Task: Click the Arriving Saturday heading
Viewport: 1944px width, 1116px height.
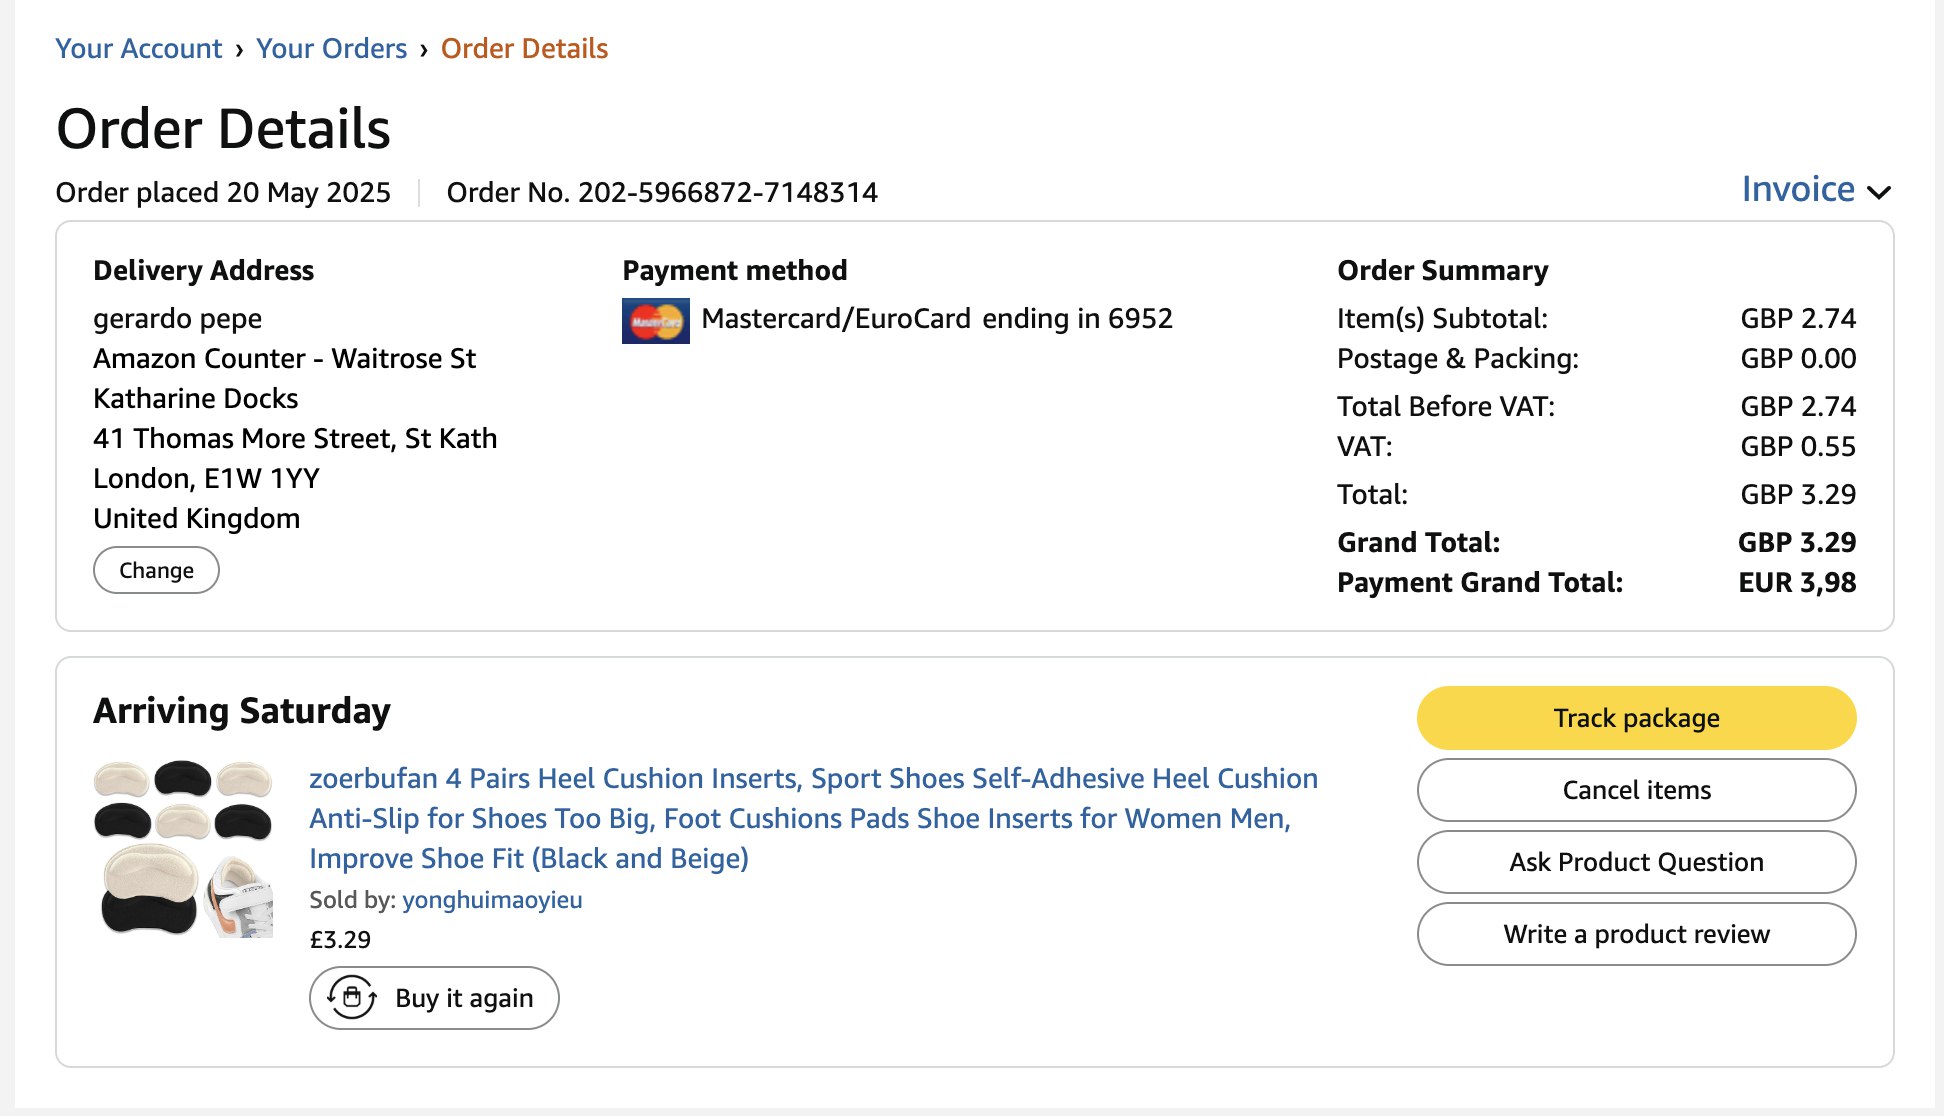Action: [242, 711]
